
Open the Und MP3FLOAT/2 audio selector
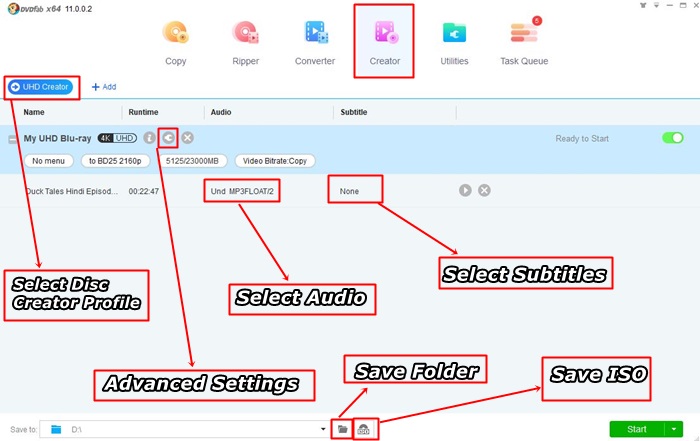click(242, 191)
